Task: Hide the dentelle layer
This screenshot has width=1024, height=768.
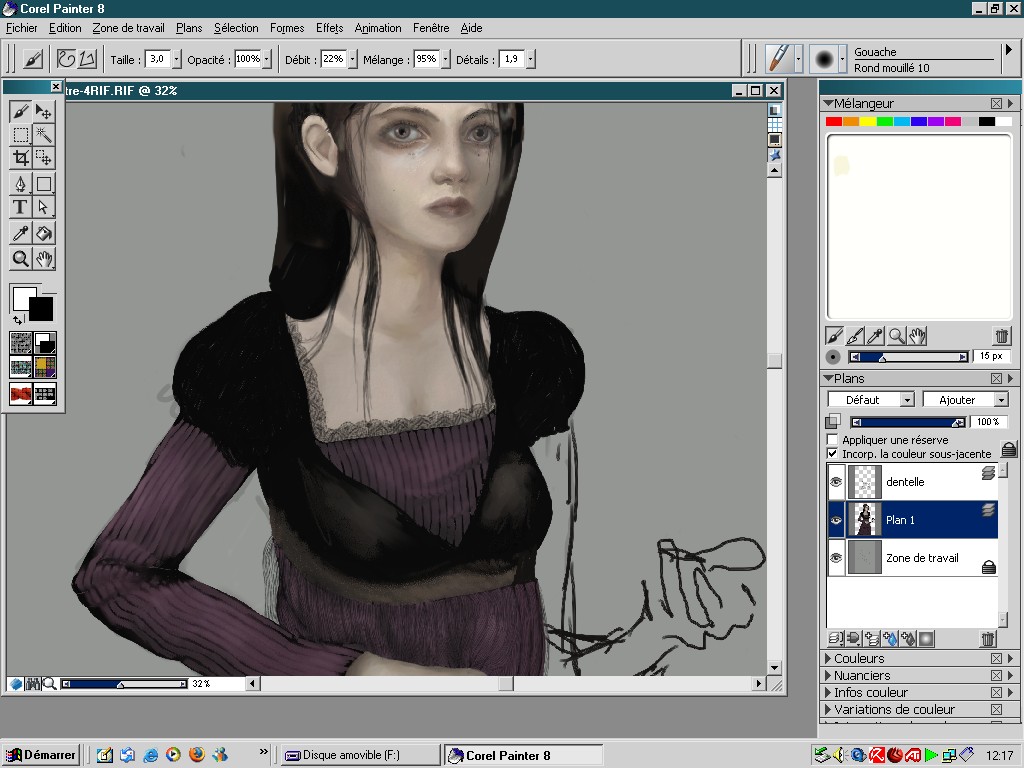Action: tap(836, 482)
